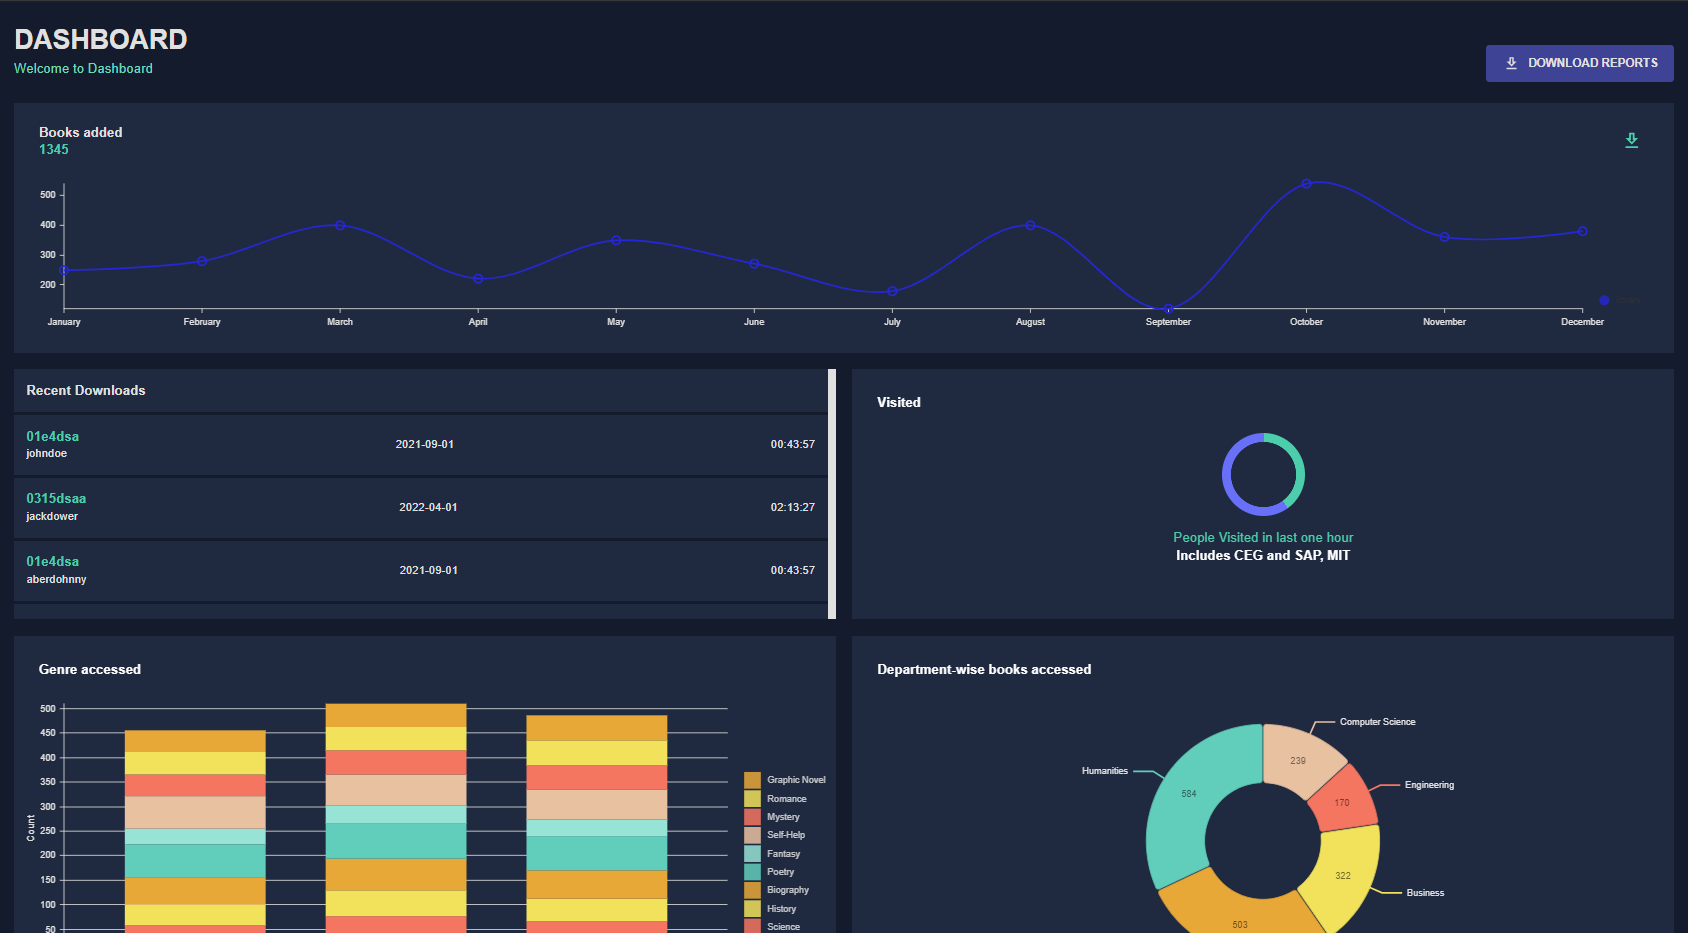Click the Visited progress ring
The width and height of the screenshot is (1688, 933).
point(1263,474)
